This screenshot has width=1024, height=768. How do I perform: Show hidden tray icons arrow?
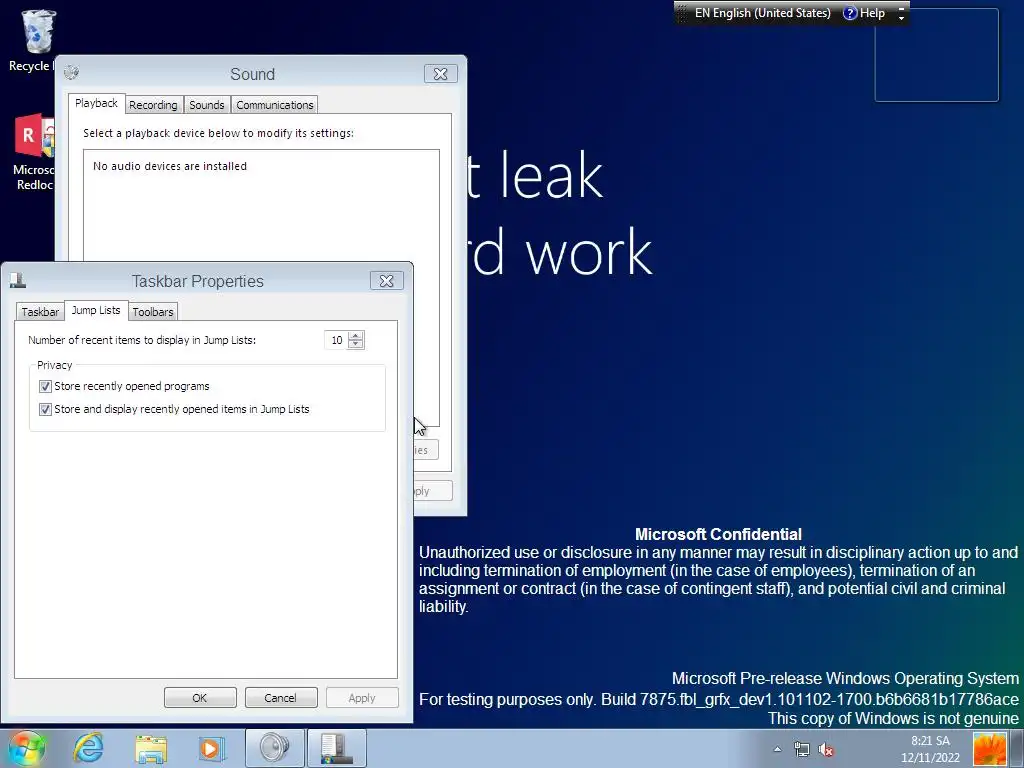777,749
